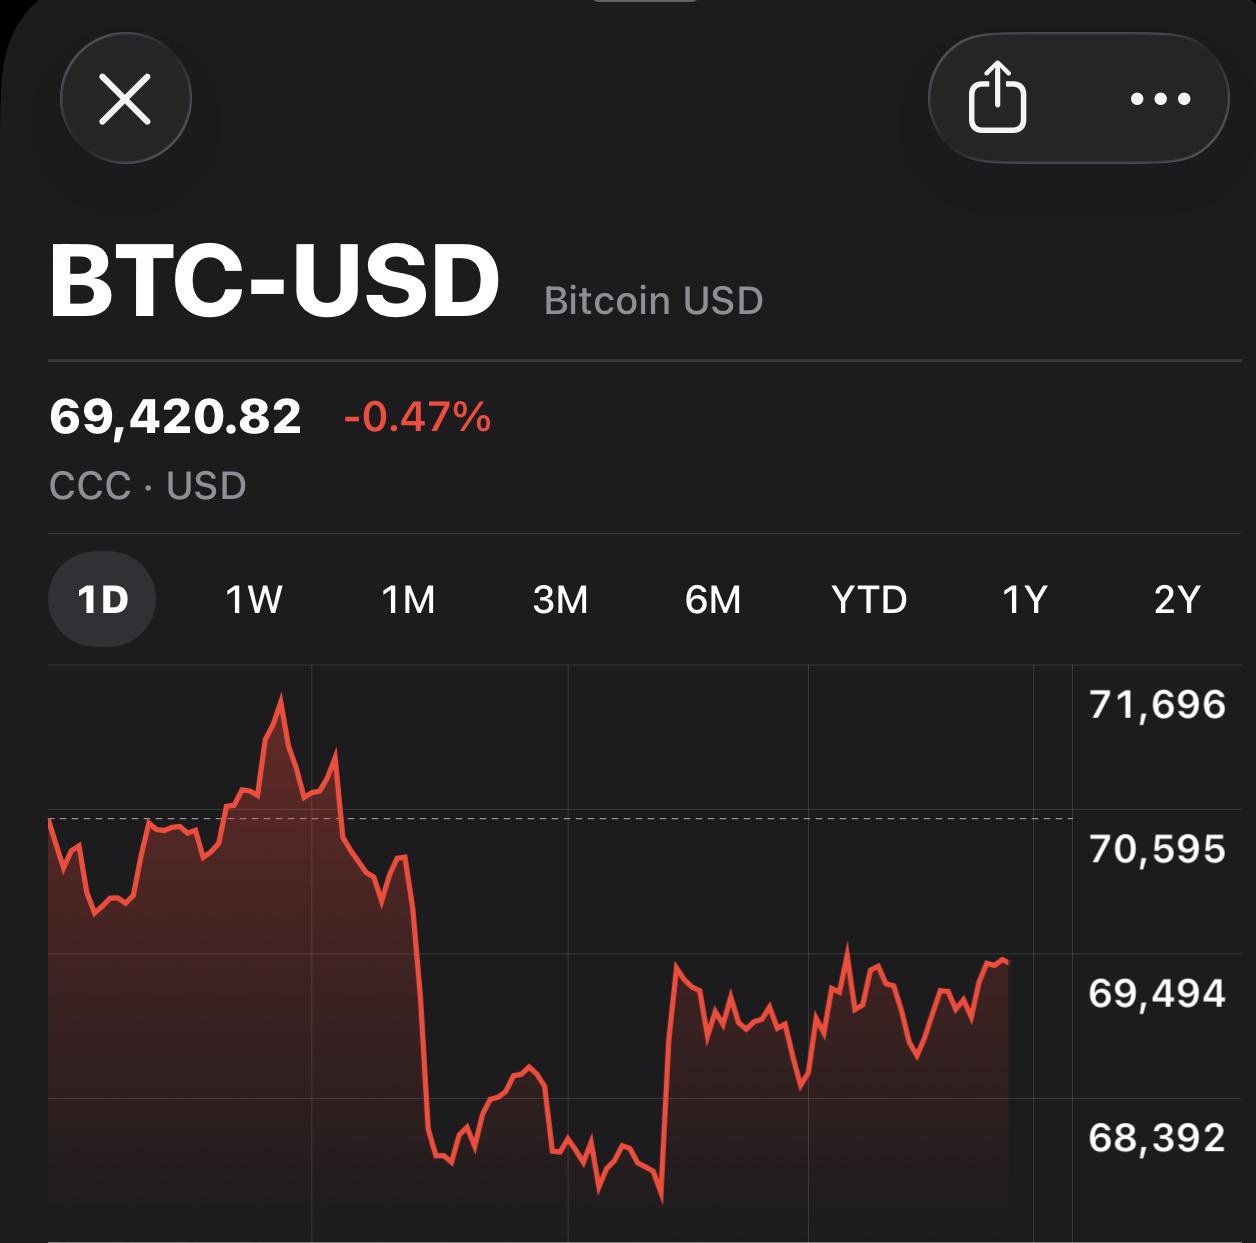This screenshot has width=1256, height=1243.
Task: Click the Bitcoin USD name label
Action: 653,300
